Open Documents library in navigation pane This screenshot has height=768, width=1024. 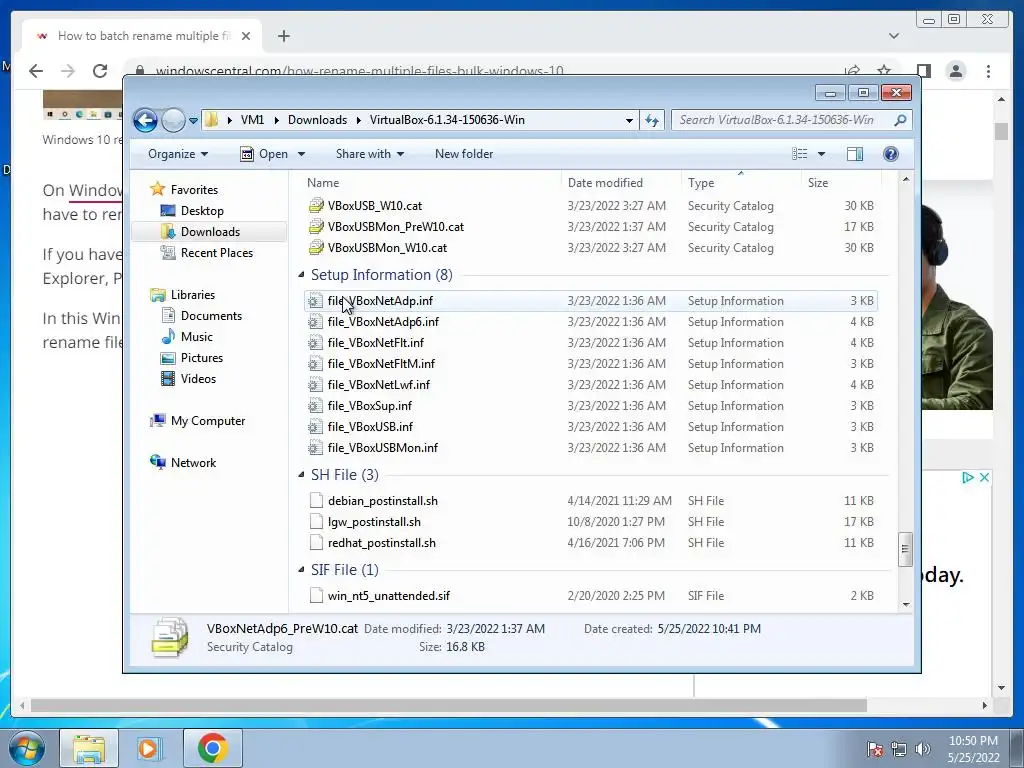[211, 315]
